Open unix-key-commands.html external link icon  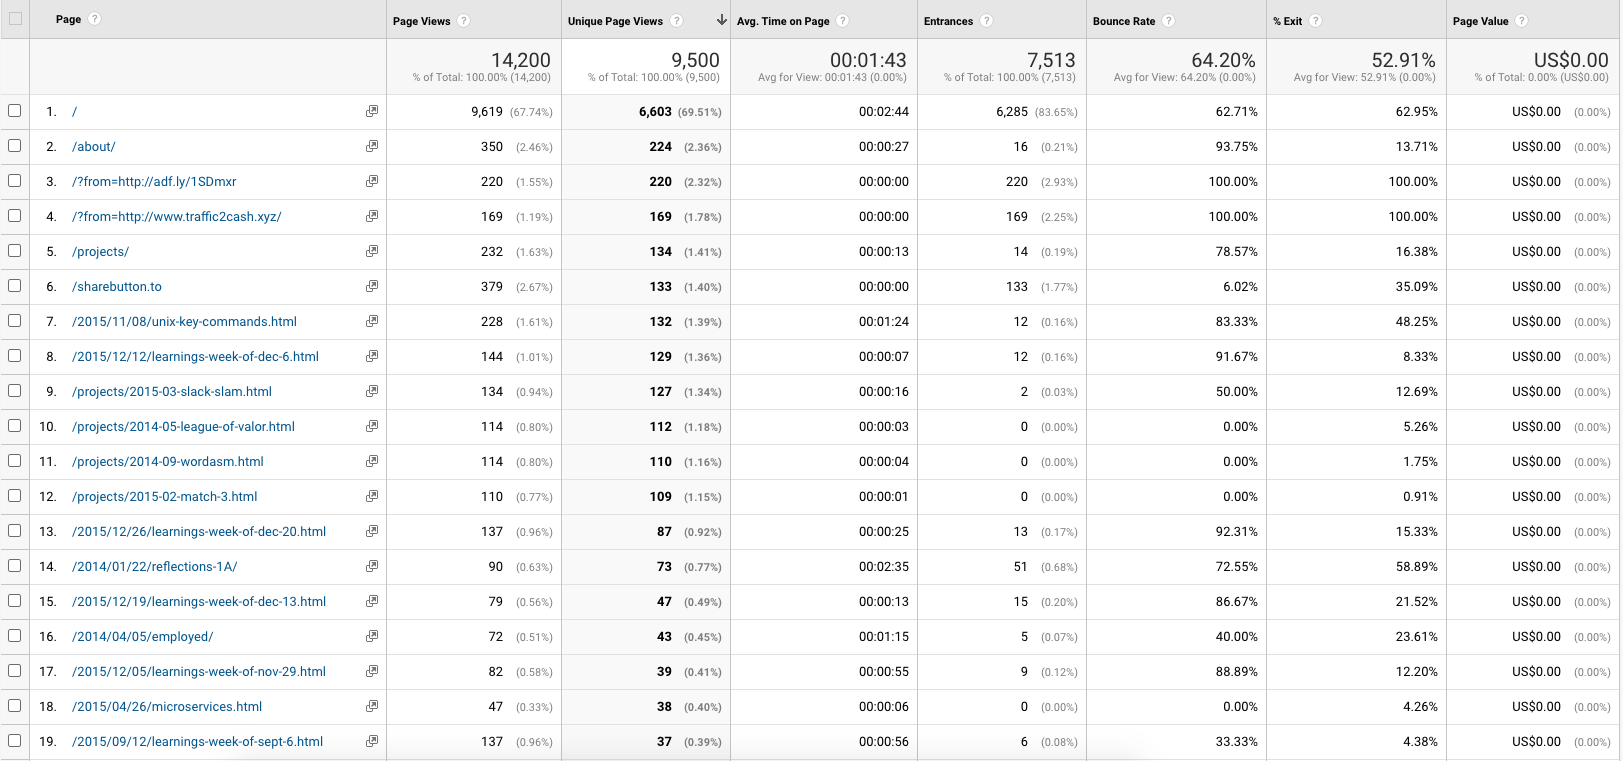click(x=372, y=321)
